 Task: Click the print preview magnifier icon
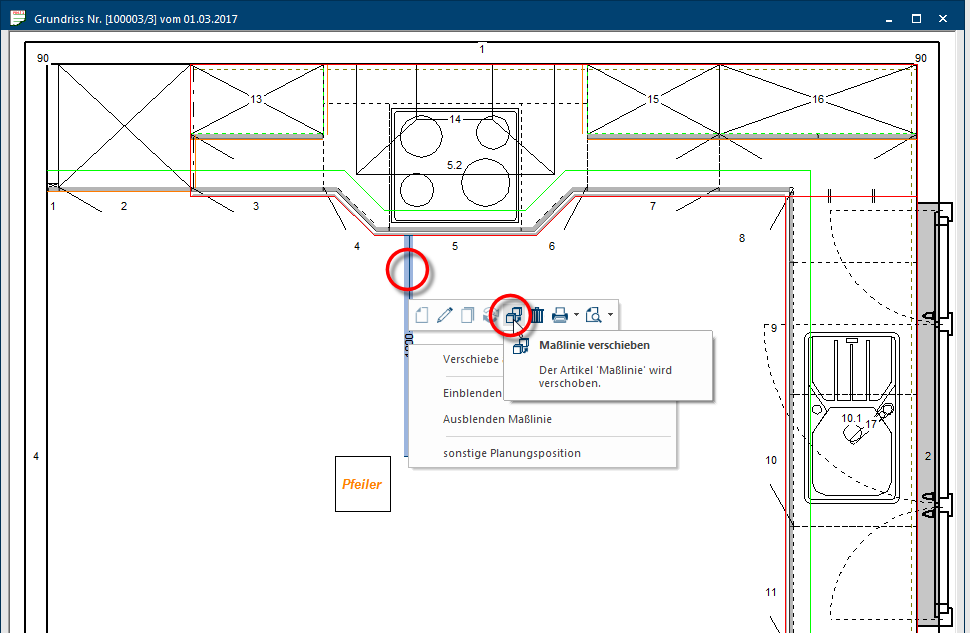[594, 315]
